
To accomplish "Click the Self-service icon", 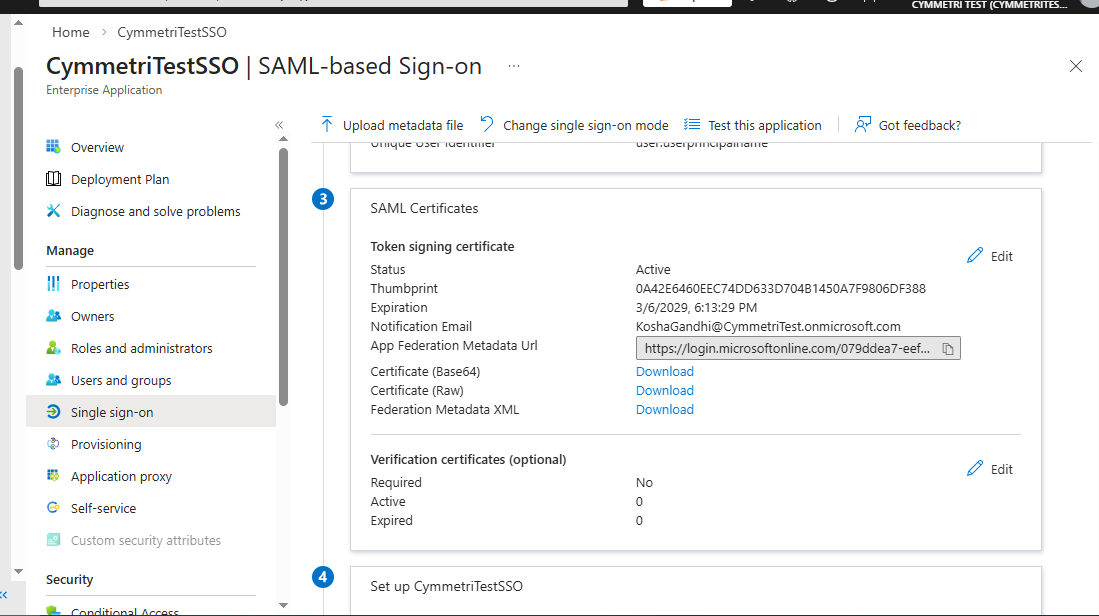I will (x=53, y=507).
